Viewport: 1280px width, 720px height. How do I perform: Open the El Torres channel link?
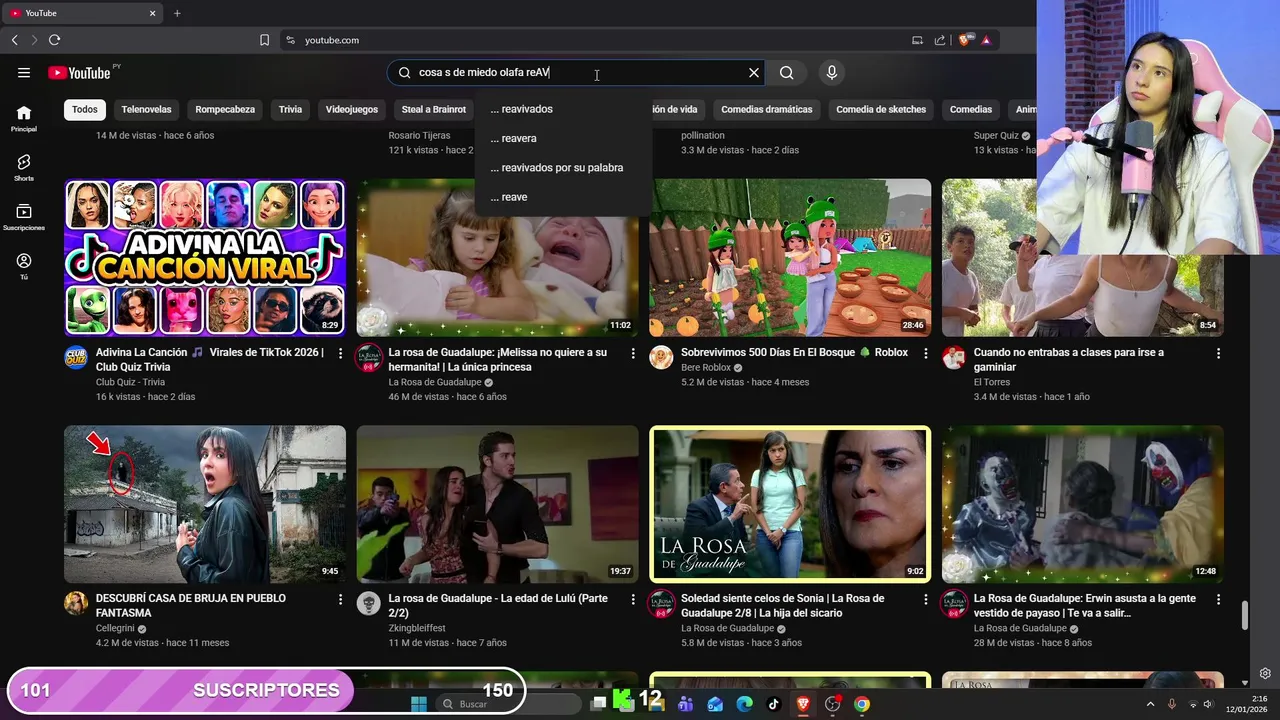(992, 382)
